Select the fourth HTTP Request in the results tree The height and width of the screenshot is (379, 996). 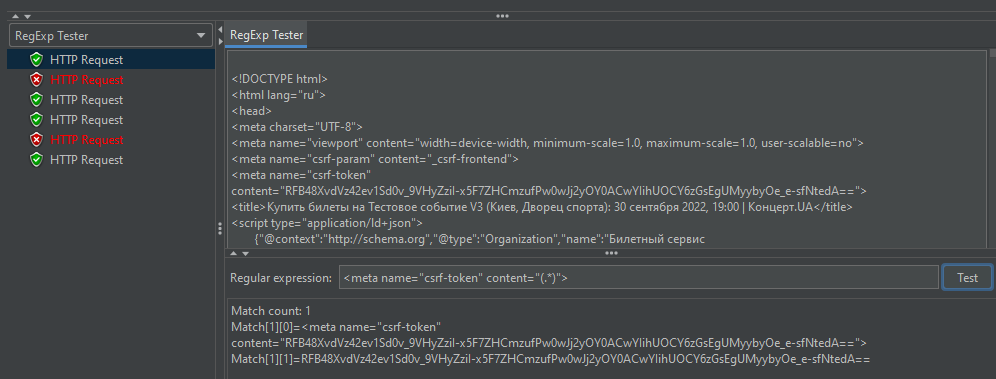(x=86, y=119)
